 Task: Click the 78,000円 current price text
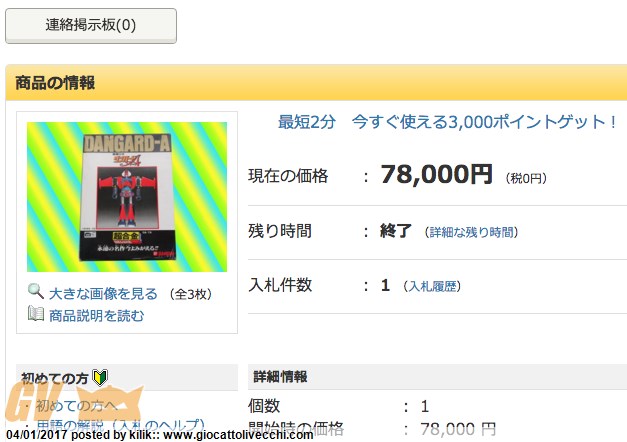coord(436,175)
